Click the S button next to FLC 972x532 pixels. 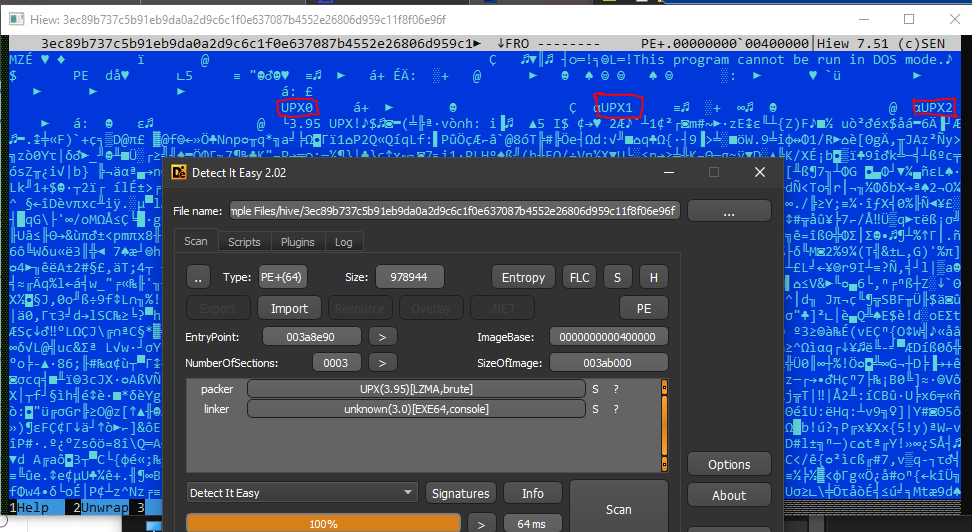pos(617,277)
